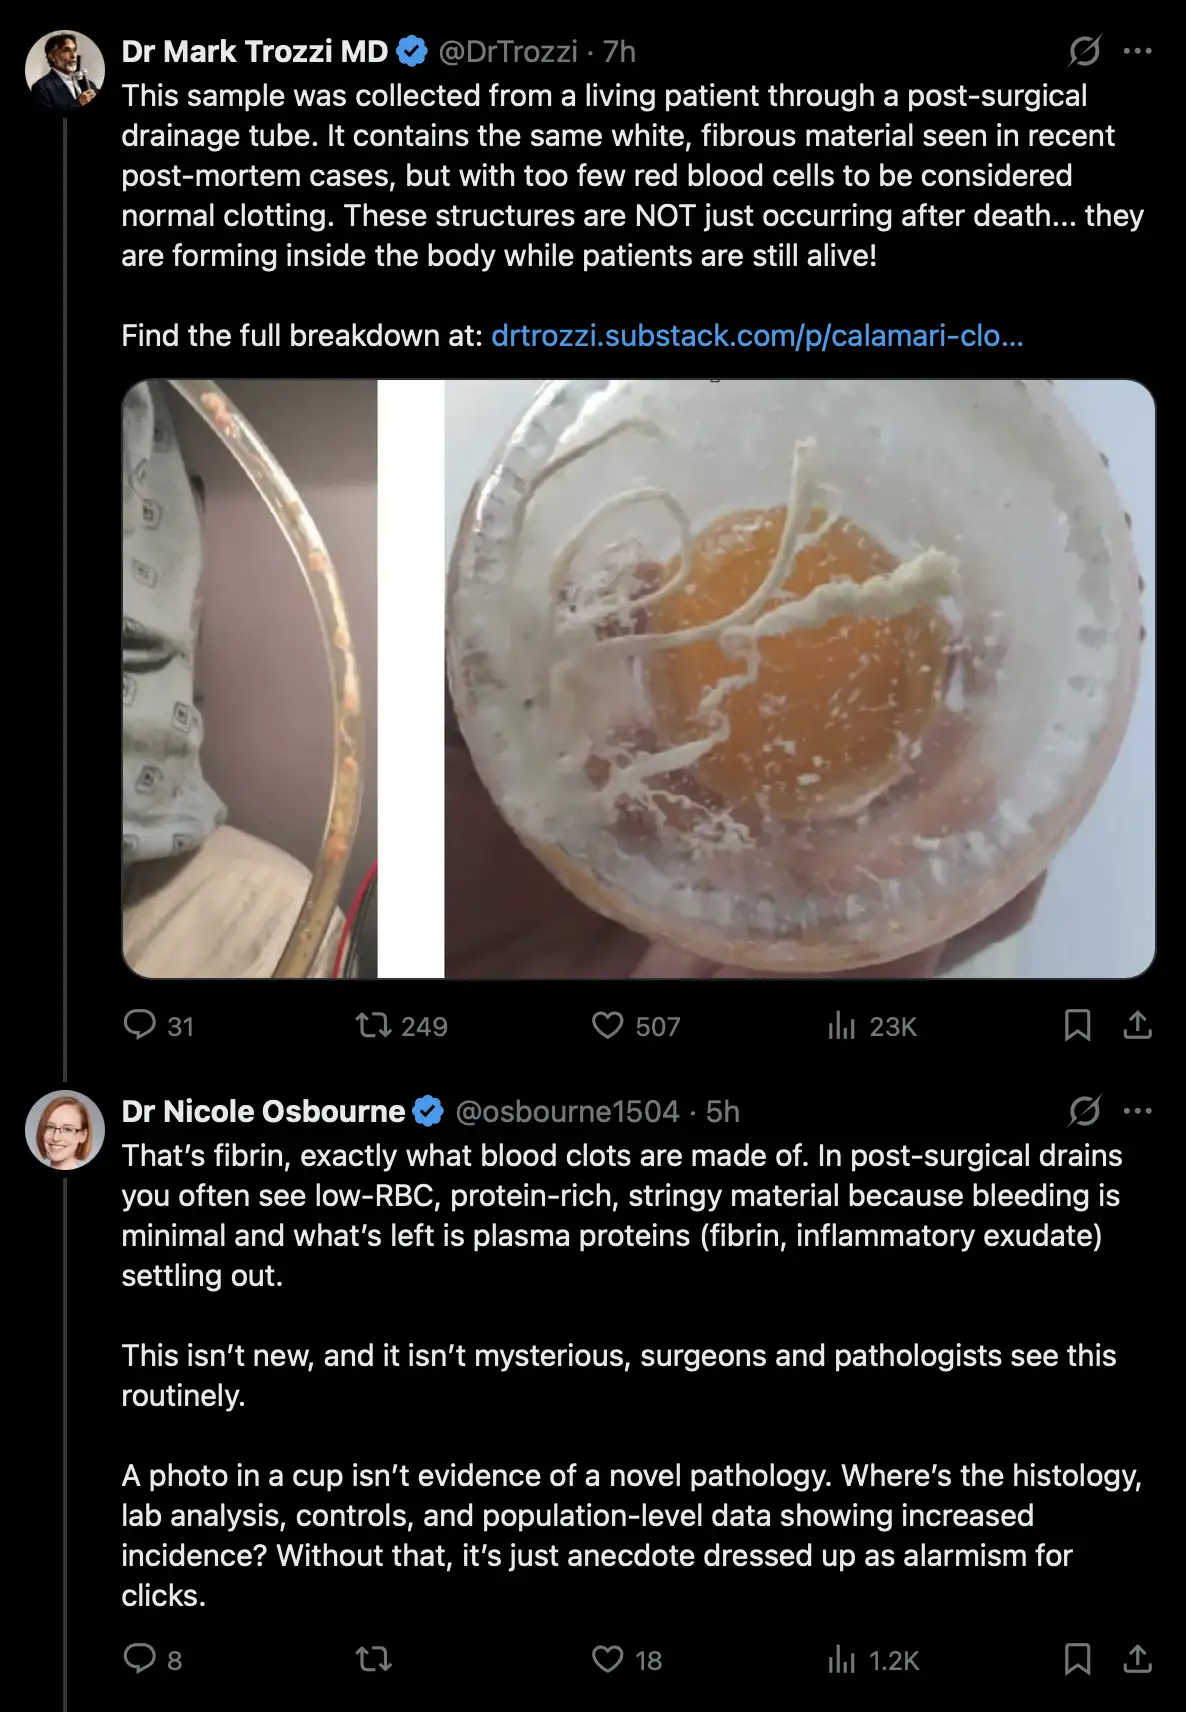View analytics for the 1.2K views reply
Viewport: 1186px width, 1712px height.
pyautogui.click(x=842, y=1659)
